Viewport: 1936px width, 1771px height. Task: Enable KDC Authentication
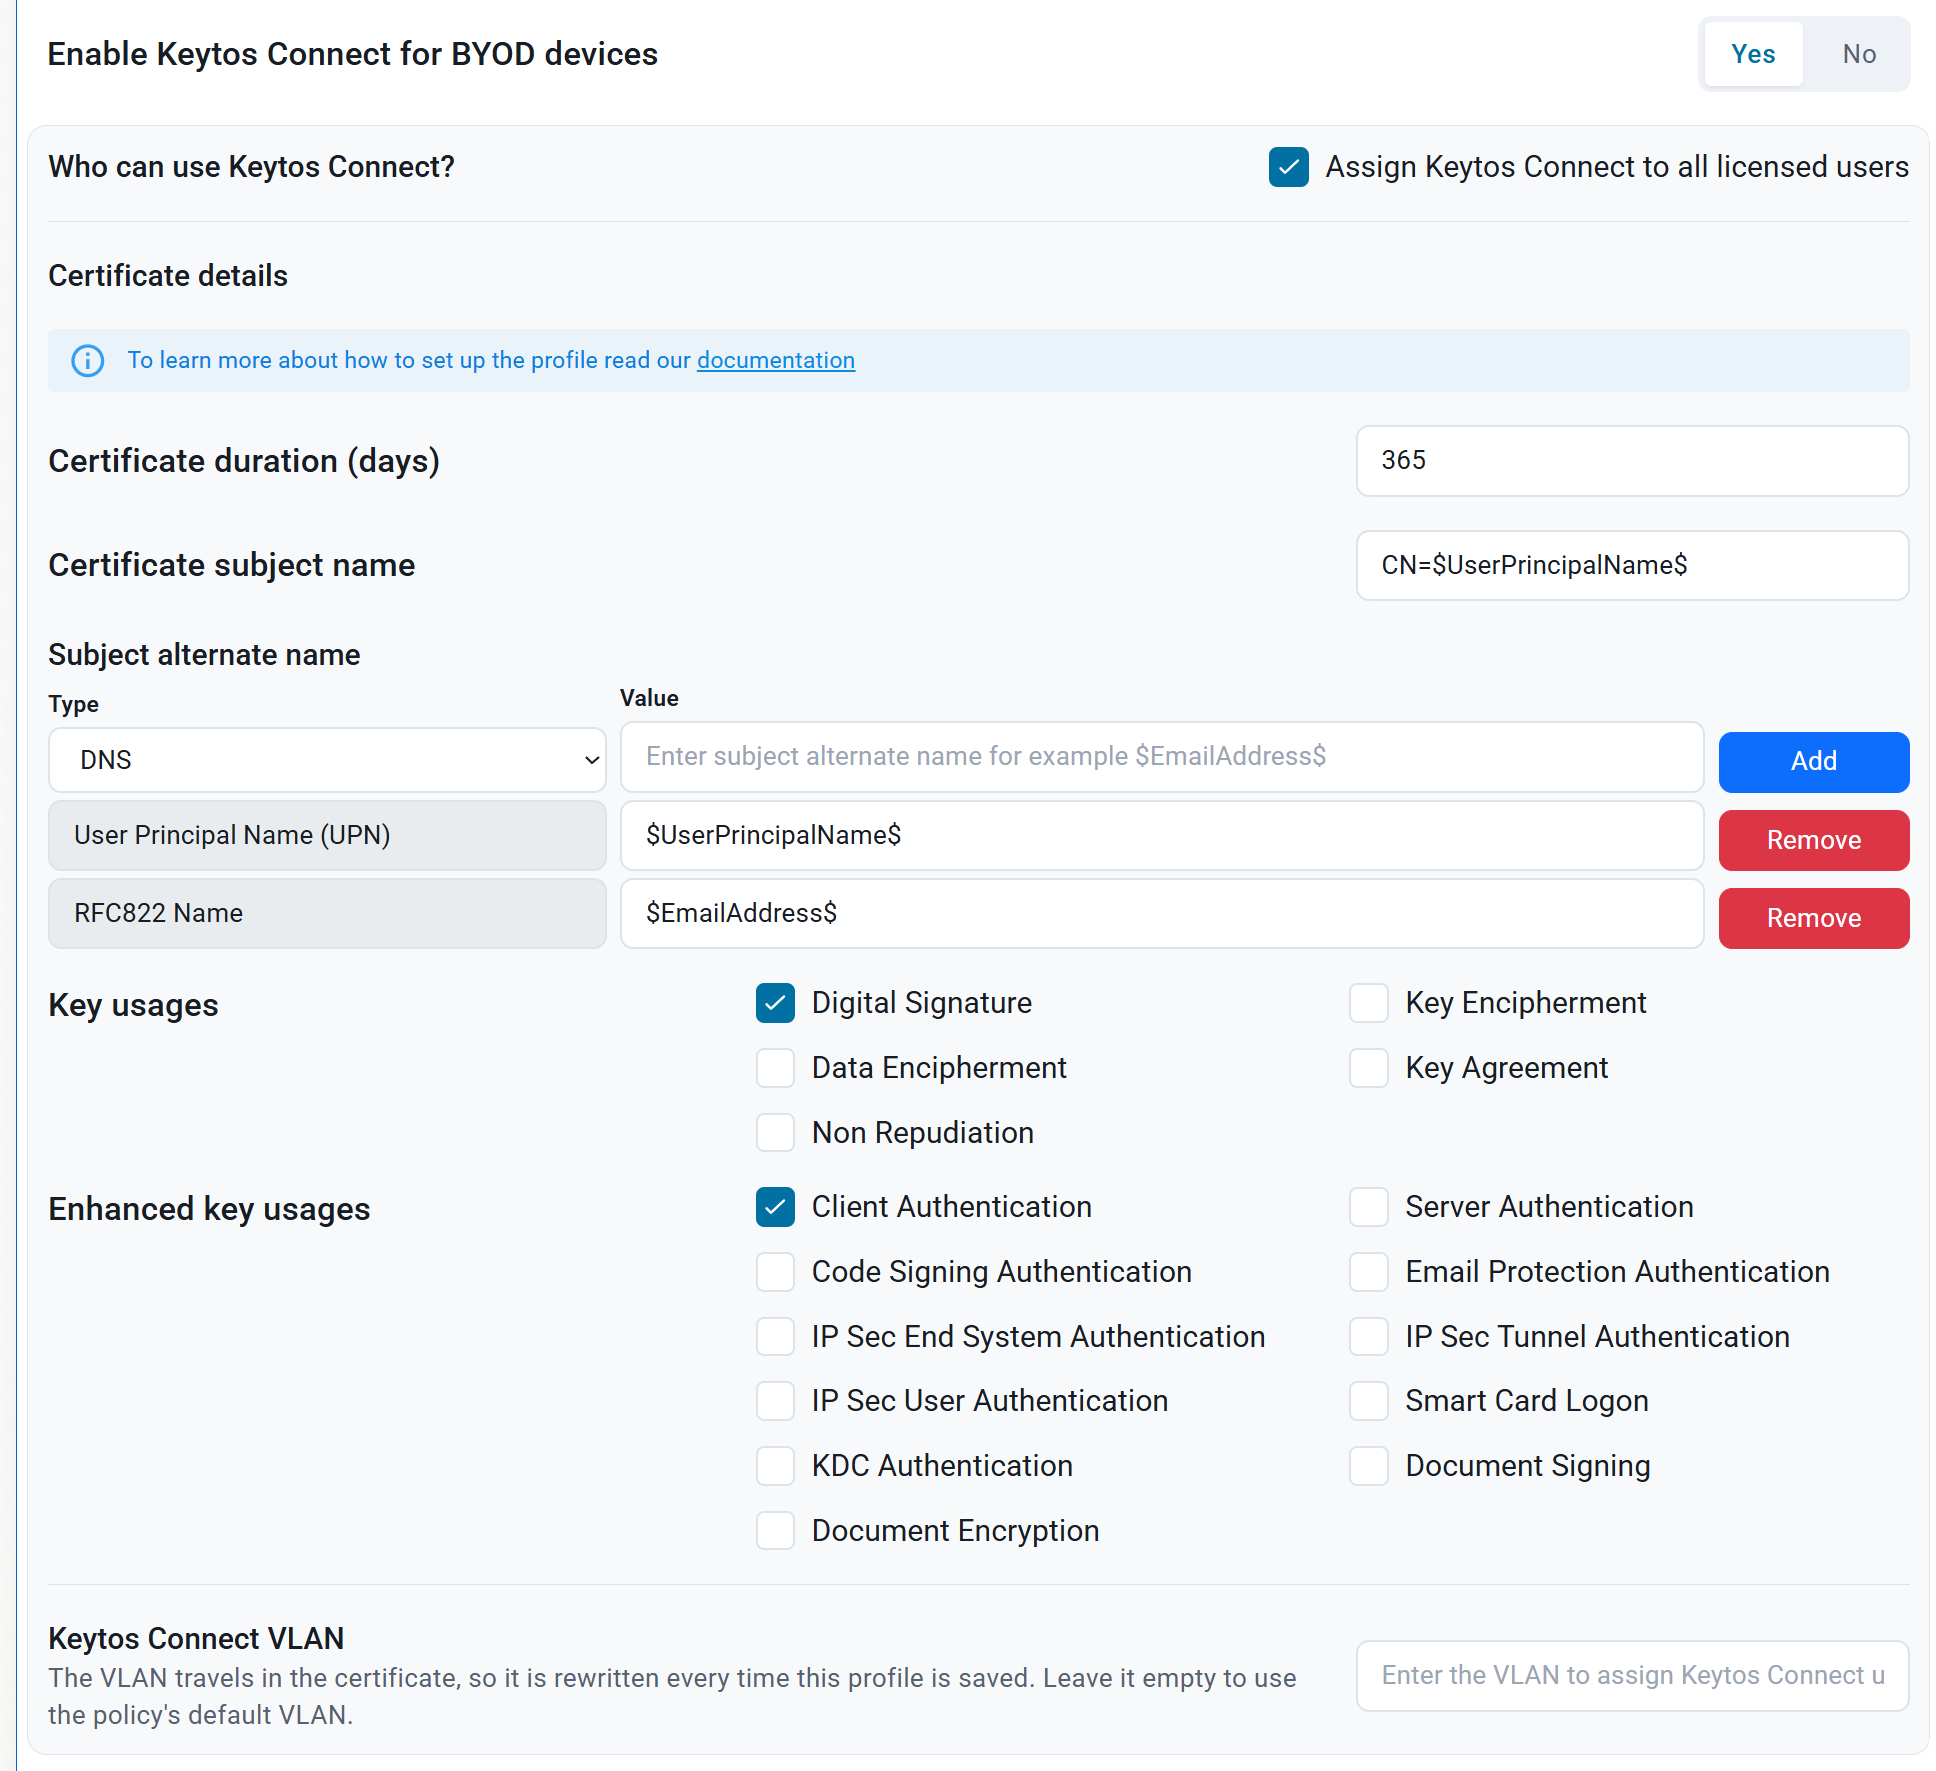(x=776, y=1466)
